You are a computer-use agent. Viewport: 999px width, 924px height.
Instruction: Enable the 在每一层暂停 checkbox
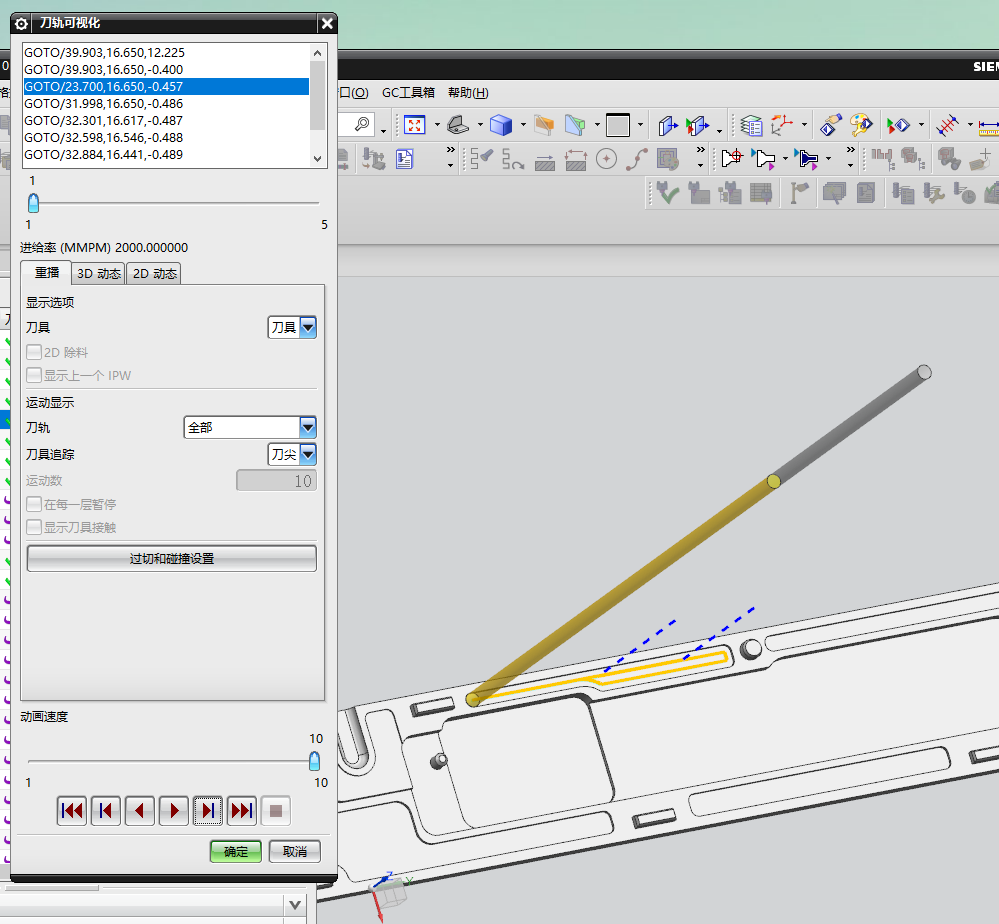35,504
